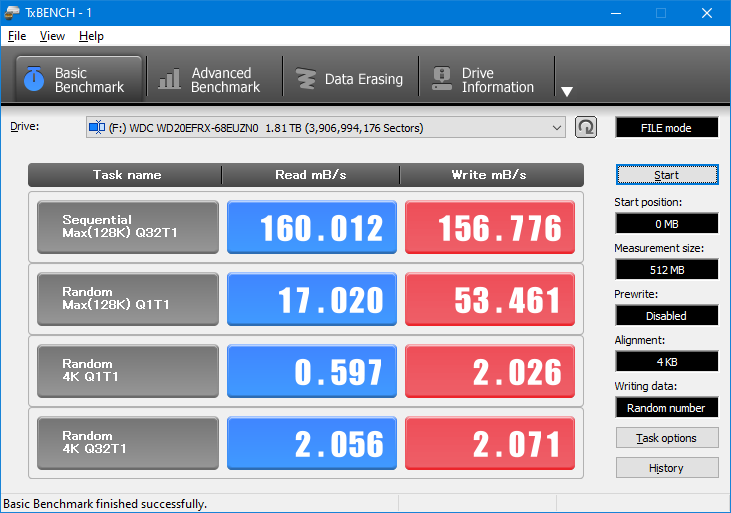Click the bar chart Advanced Benchmark icon
This screenshot has height=513, width=731.
pyautogui.click(x=169, y=79)
